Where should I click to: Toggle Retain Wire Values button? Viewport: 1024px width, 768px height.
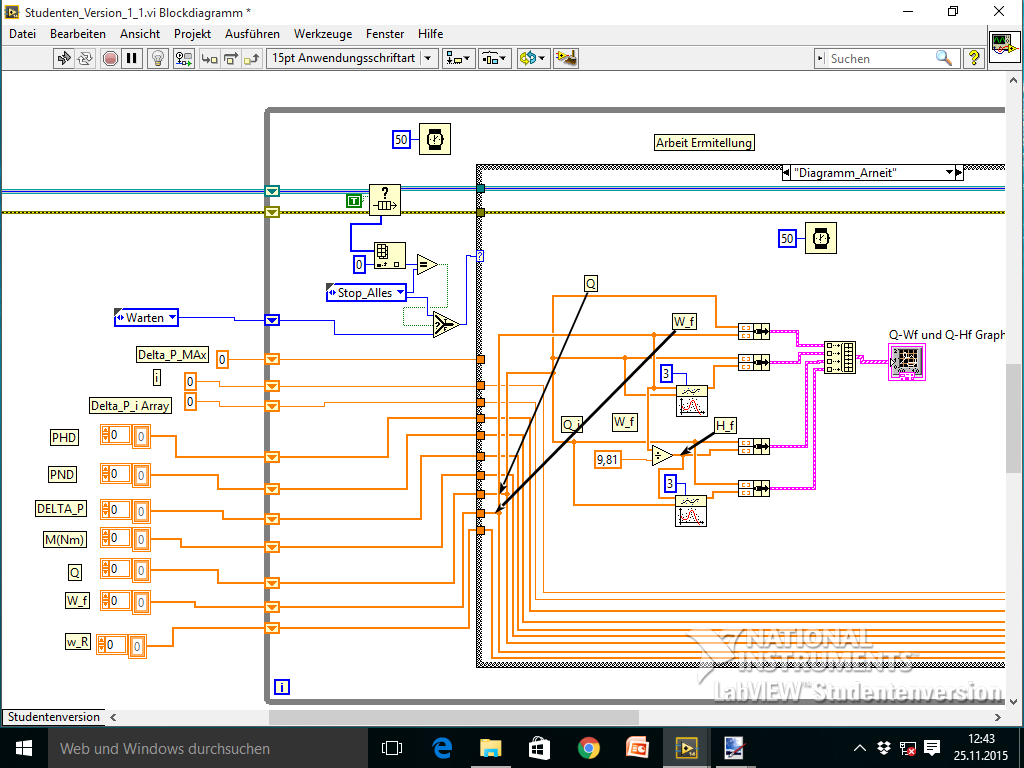(x=183, y=59)
